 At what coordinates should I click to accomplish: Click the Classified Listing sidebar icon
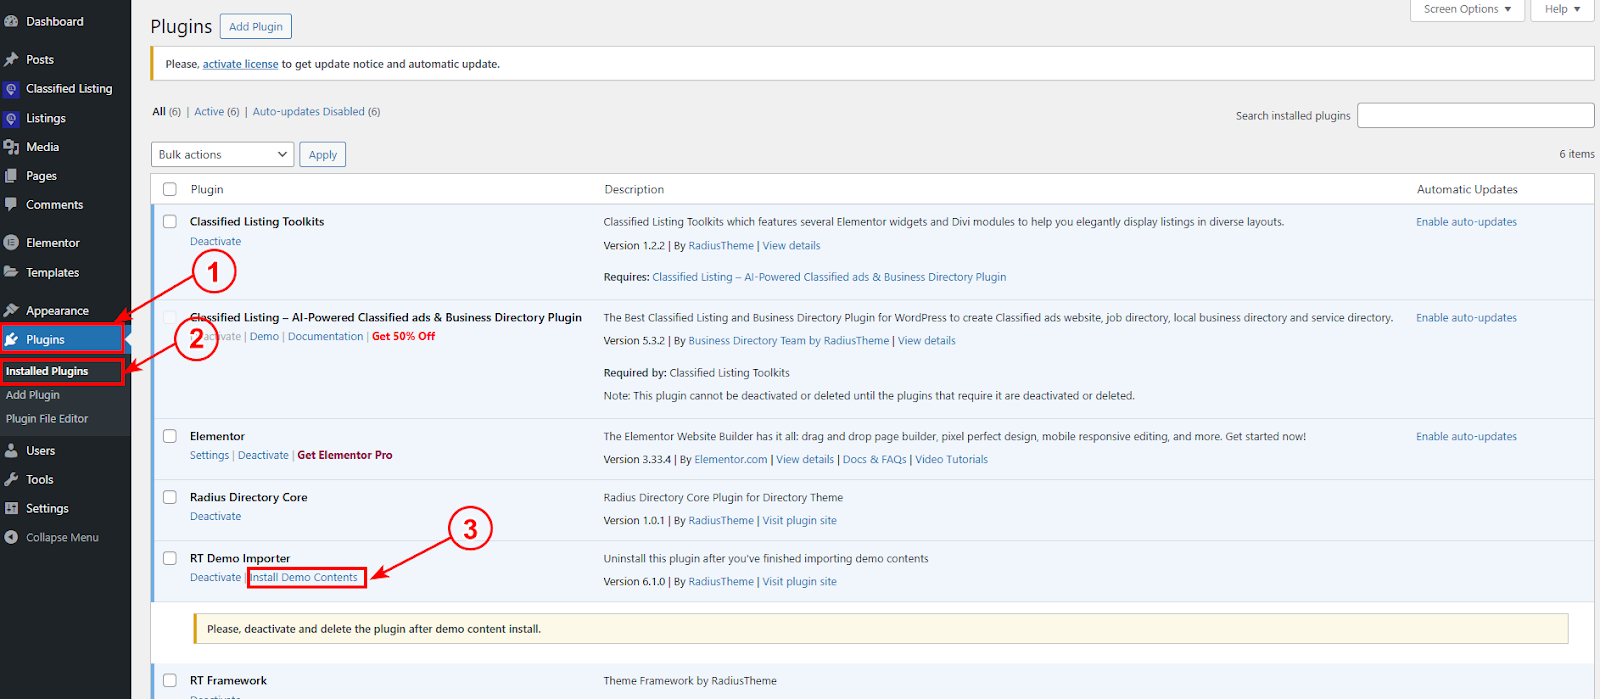pos(11,89)
